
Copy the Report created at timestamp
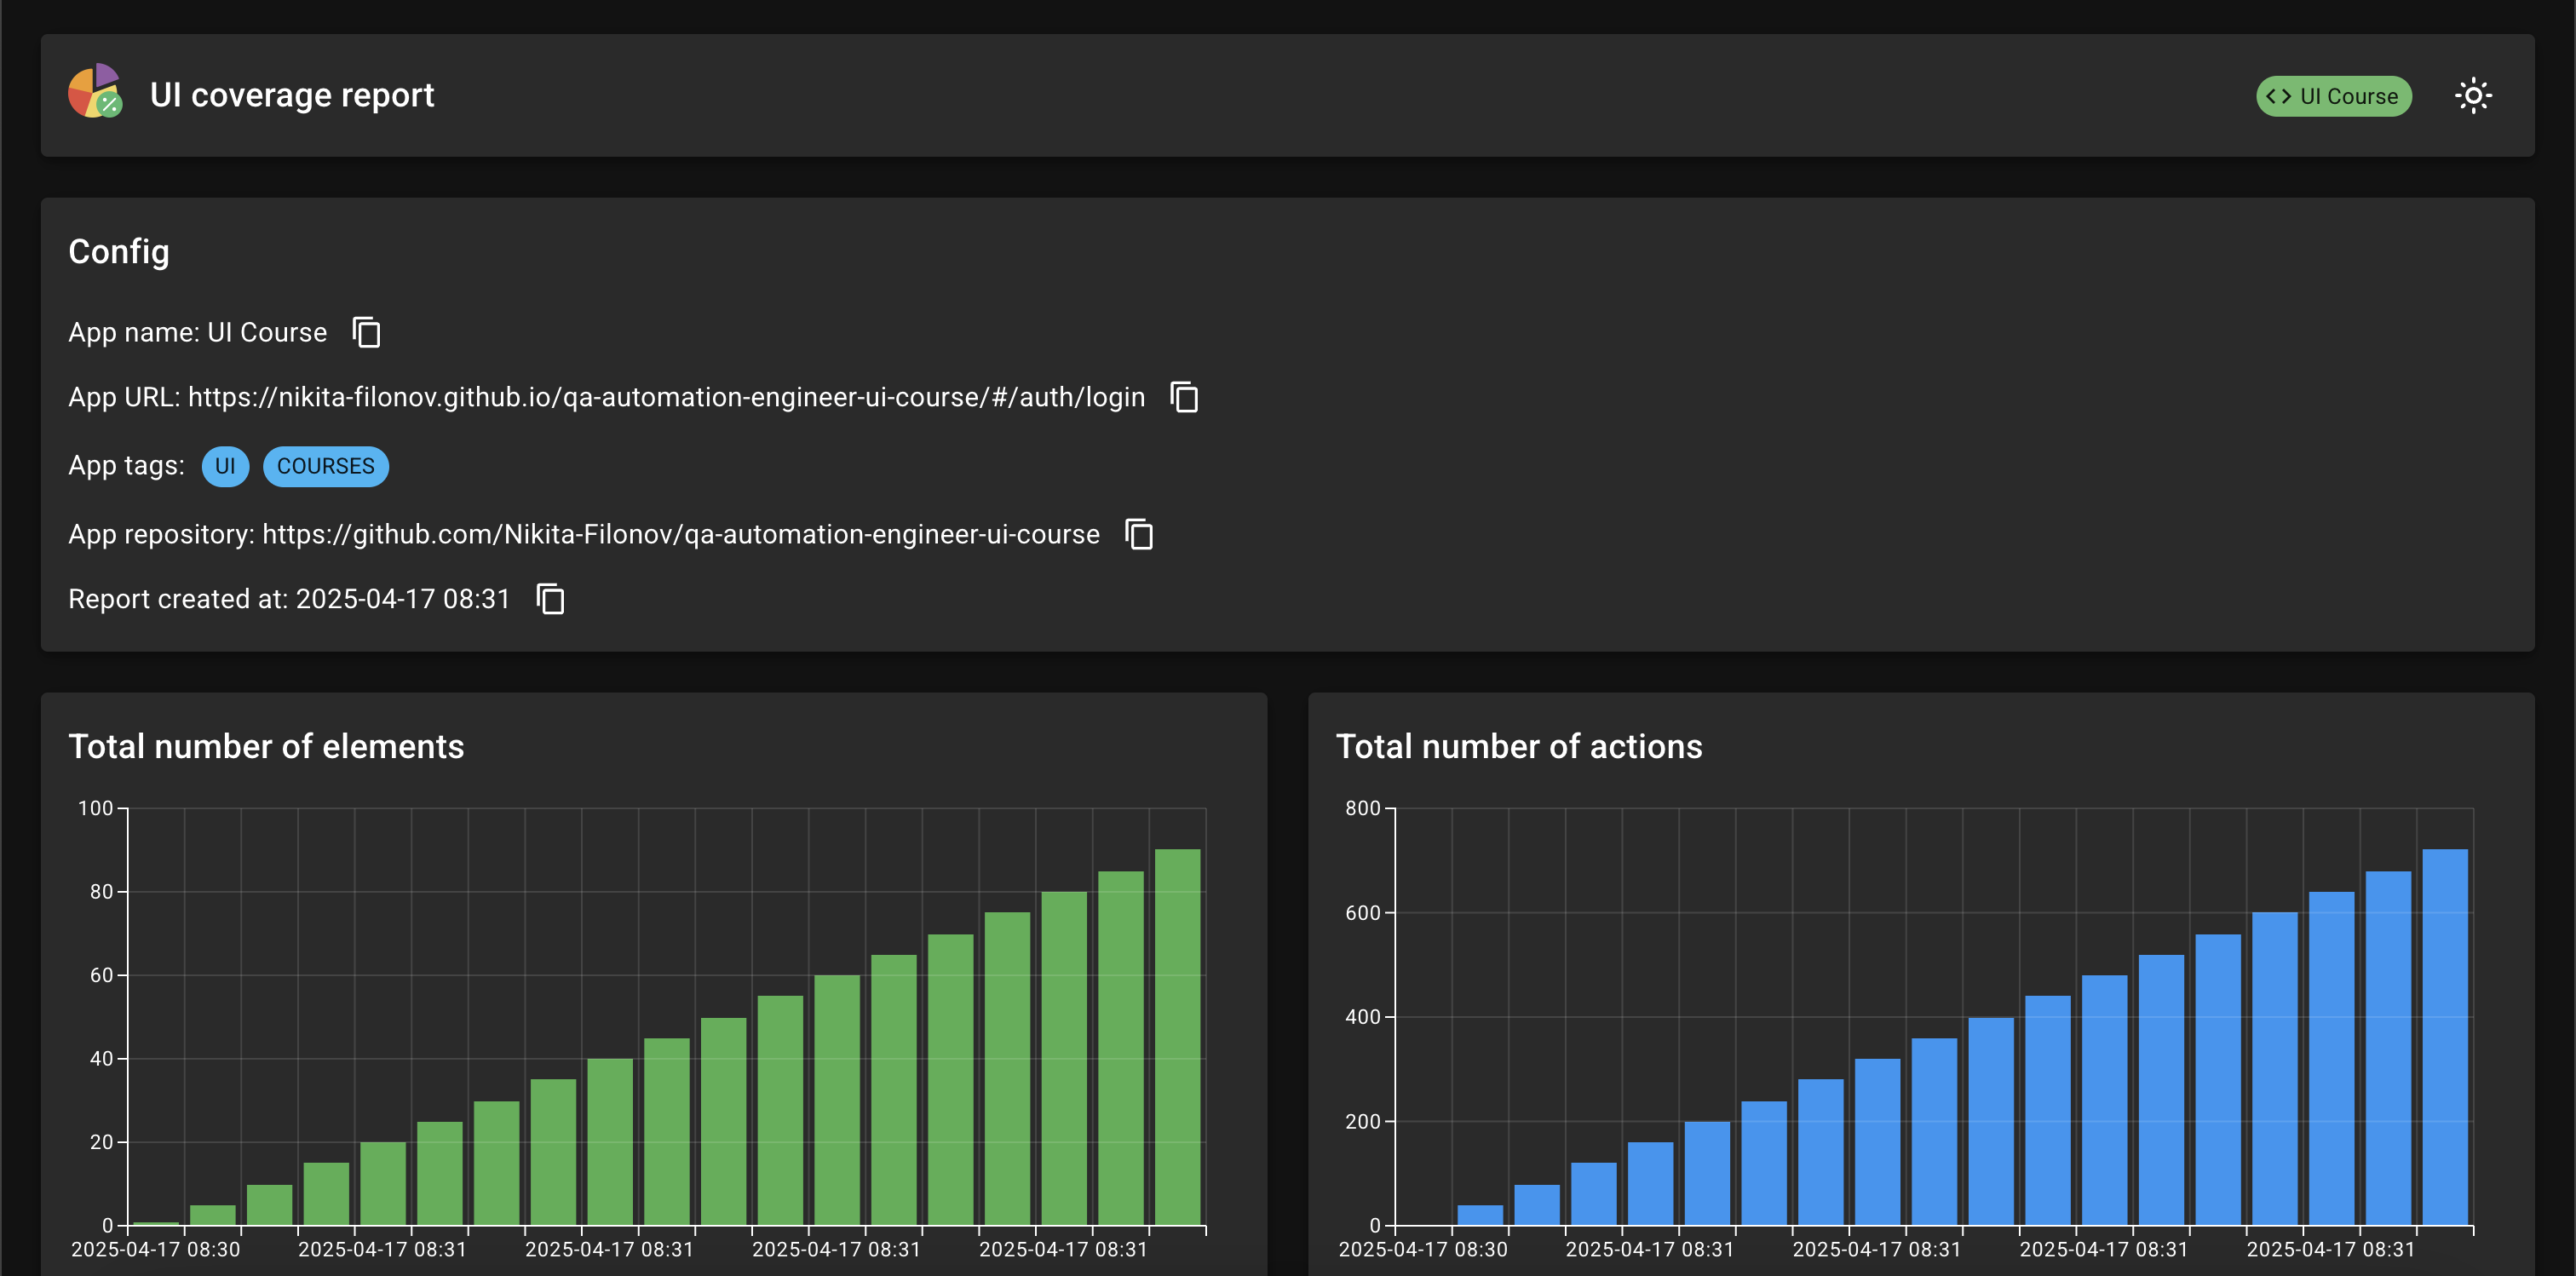550,599
